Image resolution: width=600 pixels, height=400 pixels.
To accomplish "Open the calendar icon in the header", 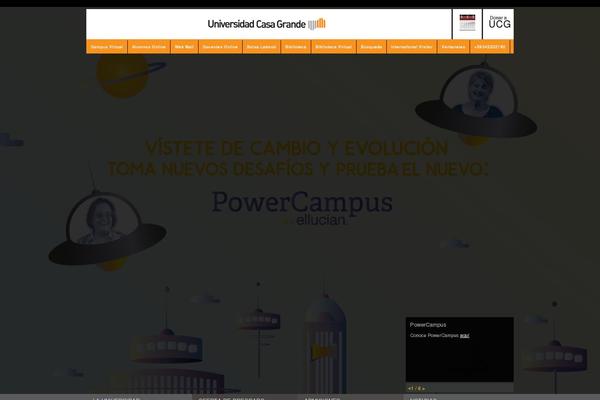I will click(467, 23).
